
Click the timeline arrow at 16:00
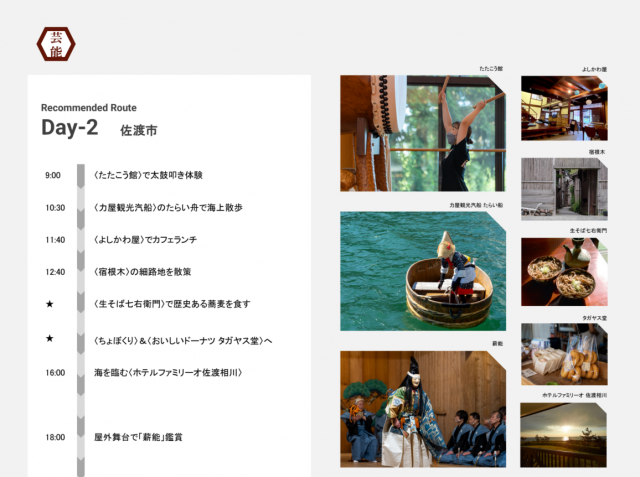point(81,384)
